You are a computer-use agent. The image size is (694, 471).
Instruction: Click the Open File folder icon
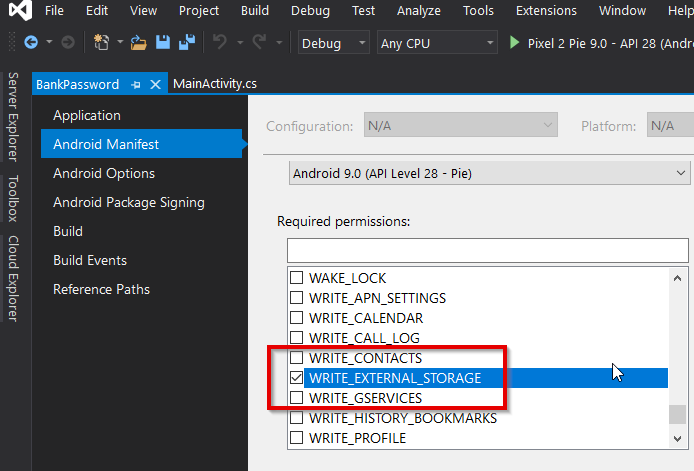138,42
